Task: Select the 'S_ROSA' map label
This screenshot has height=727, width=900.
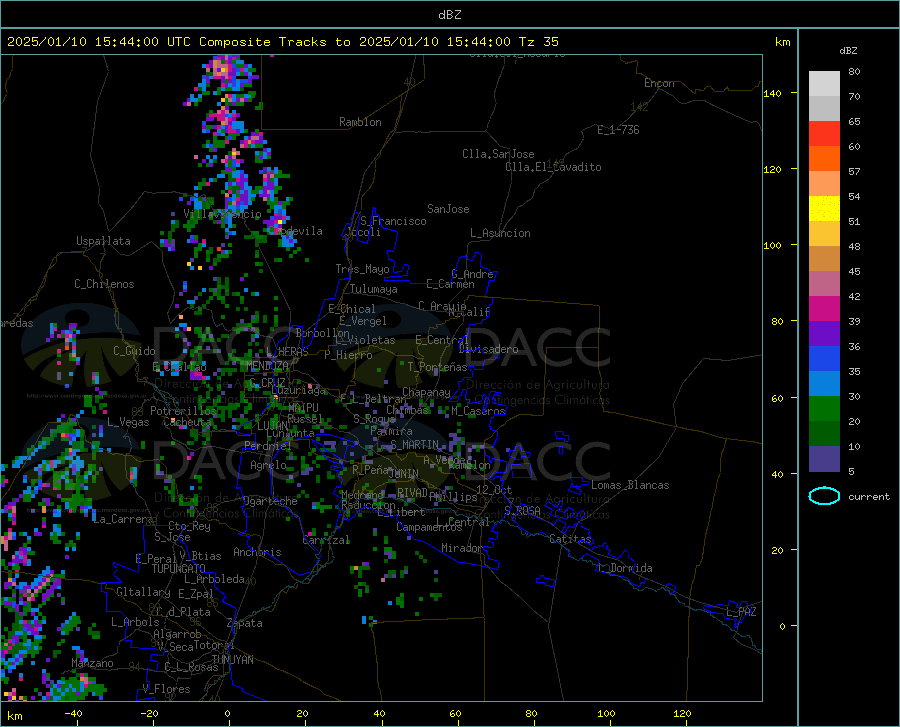Action: (522, 510)
